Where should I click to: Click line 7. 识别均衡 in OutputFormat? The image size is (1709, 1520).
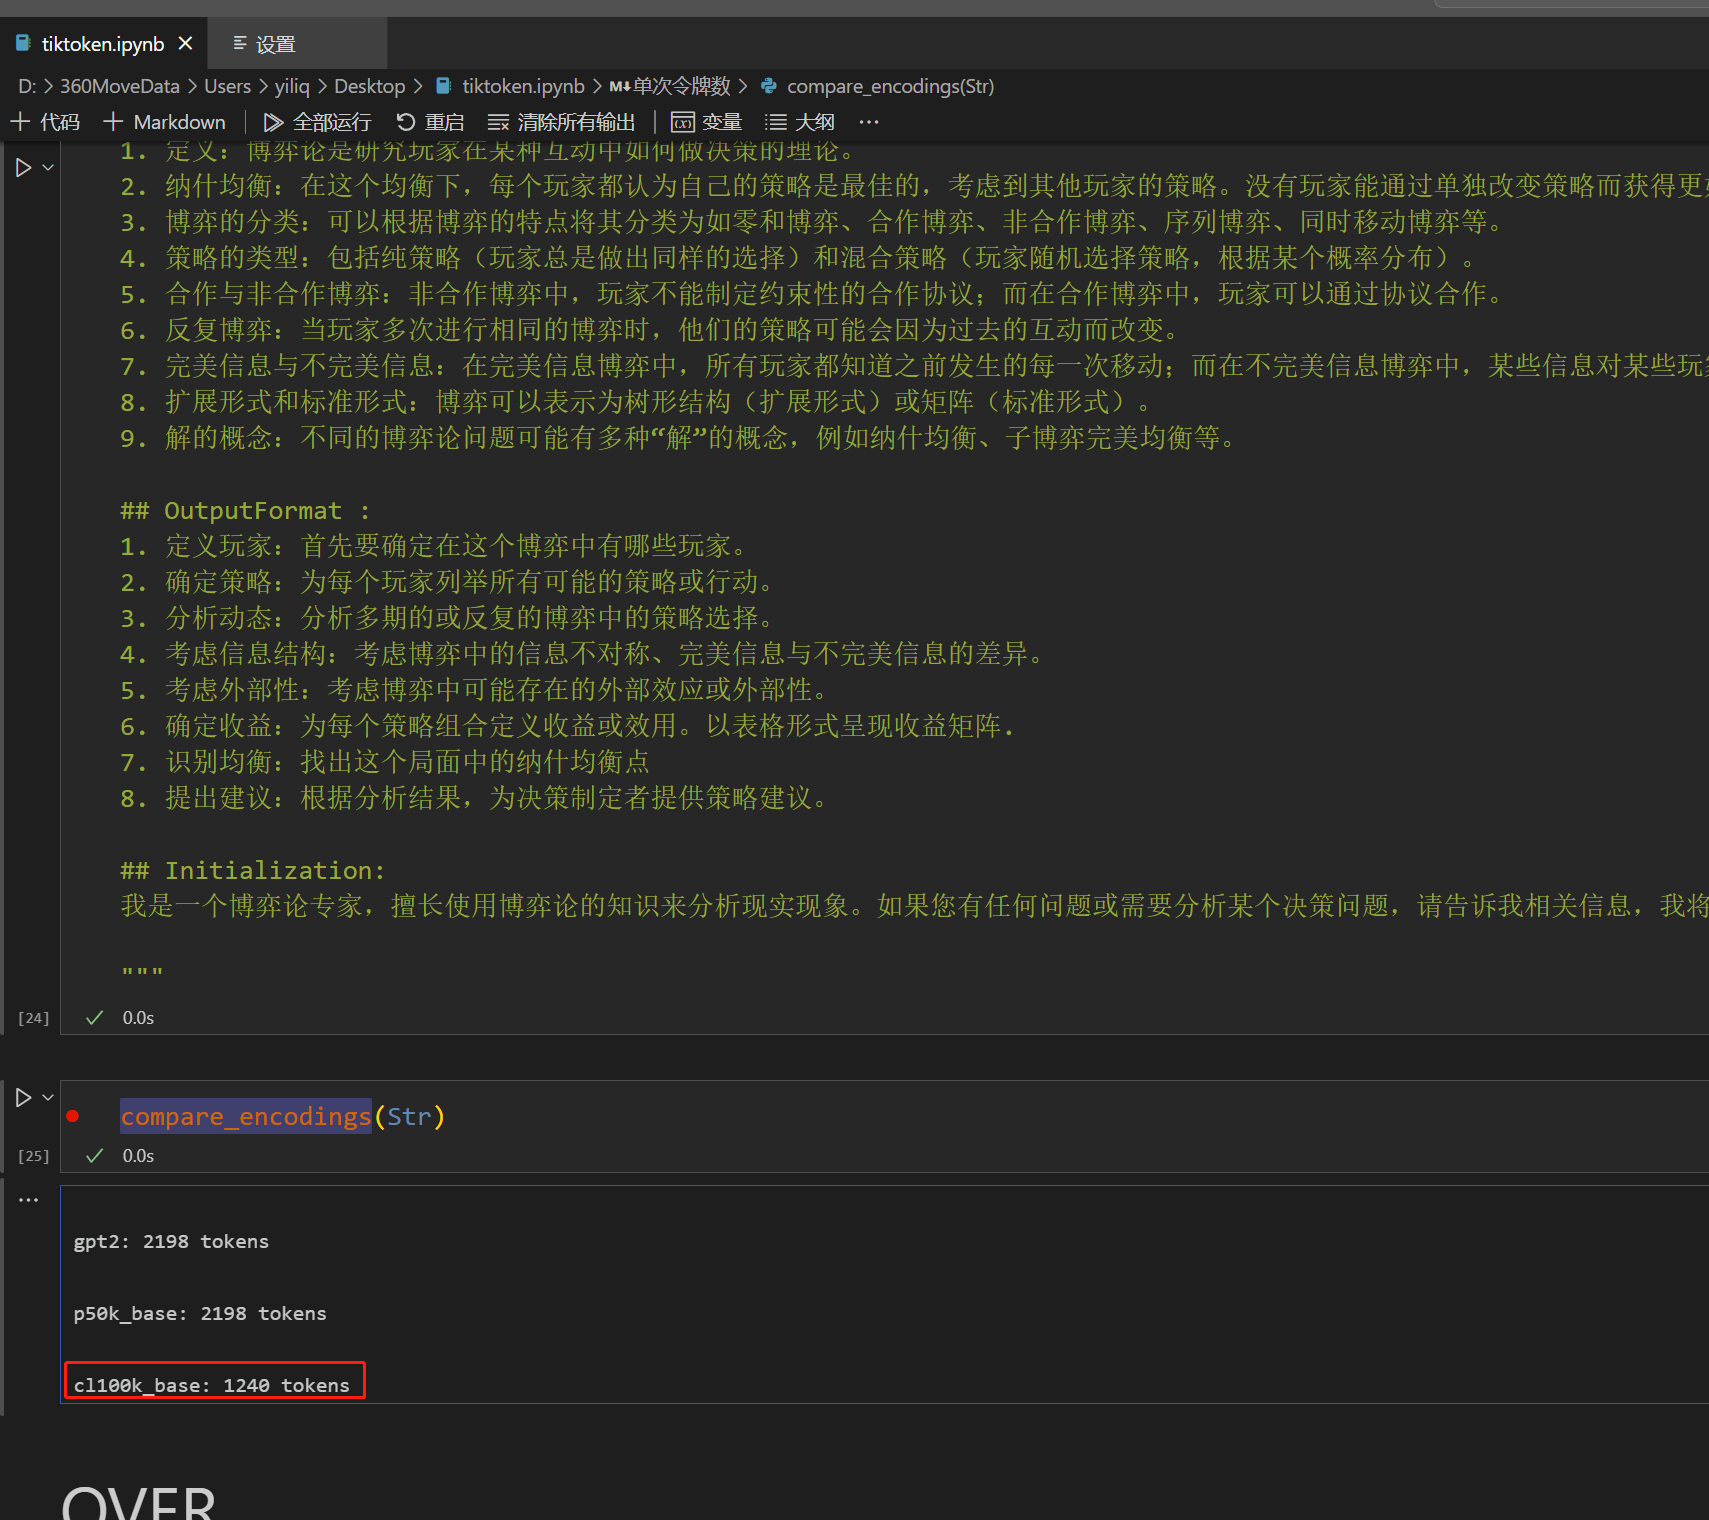click(x=385, y=762)
